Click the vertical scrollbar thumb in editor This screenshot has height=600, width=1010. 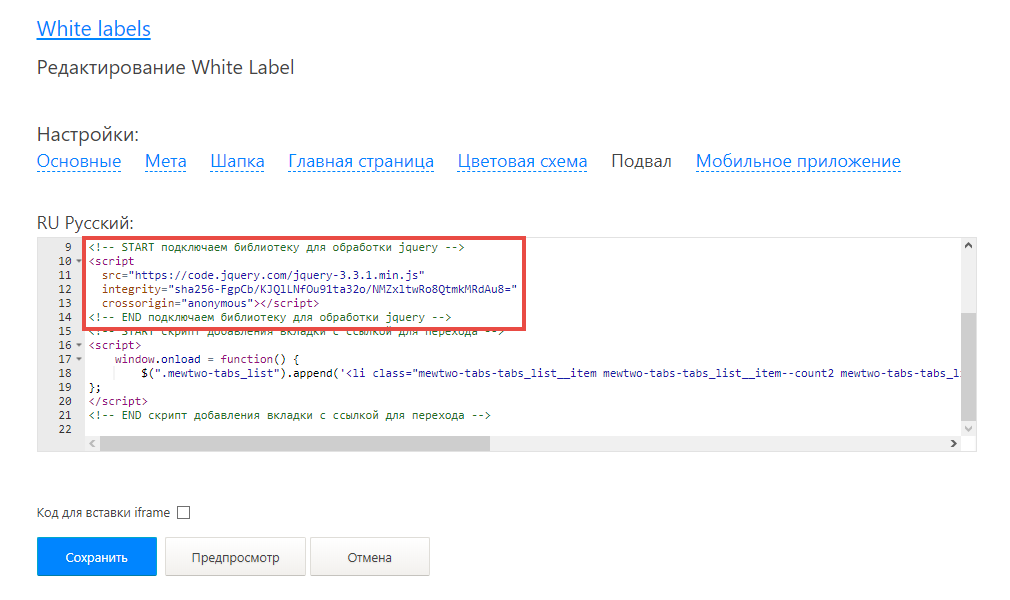[x=968, y=366]
